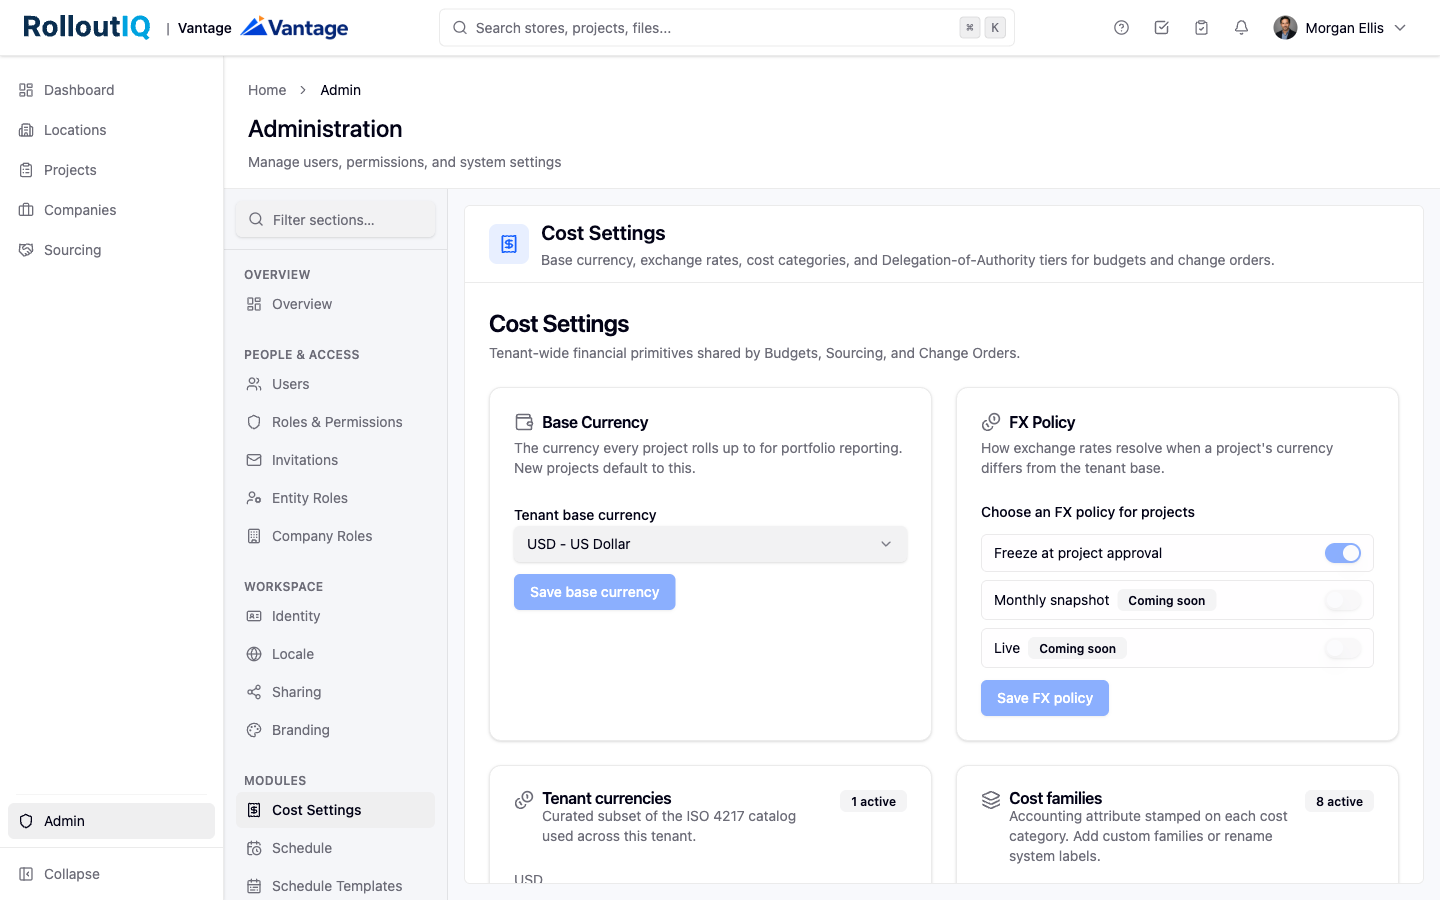This screenshot has height=900, width=1440.
Task: Click magnifier icon in Filter sections
Action: pos(256,220)
